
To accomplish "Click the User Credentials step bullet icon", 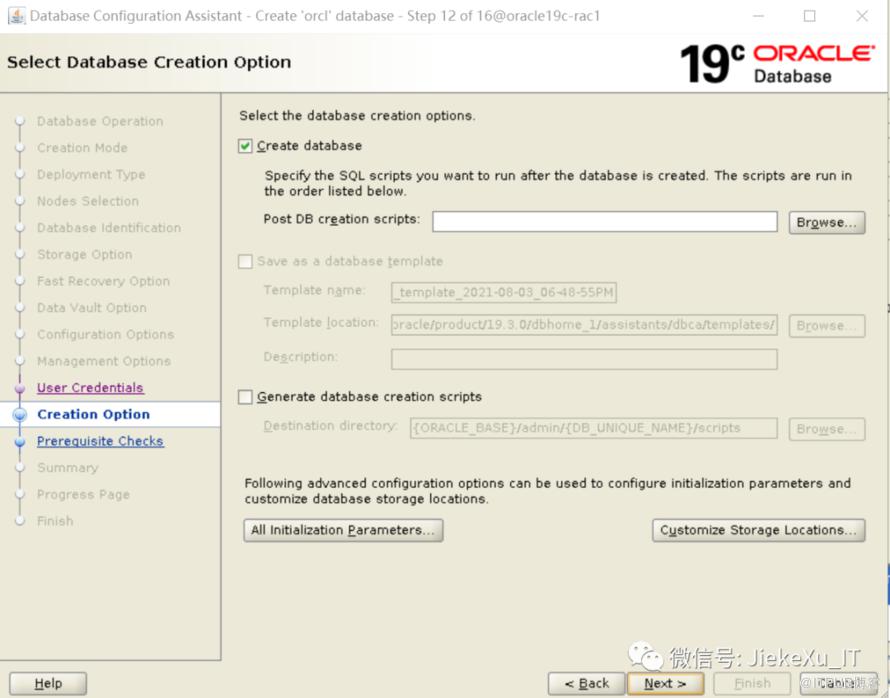I will (x=20, y=388).
